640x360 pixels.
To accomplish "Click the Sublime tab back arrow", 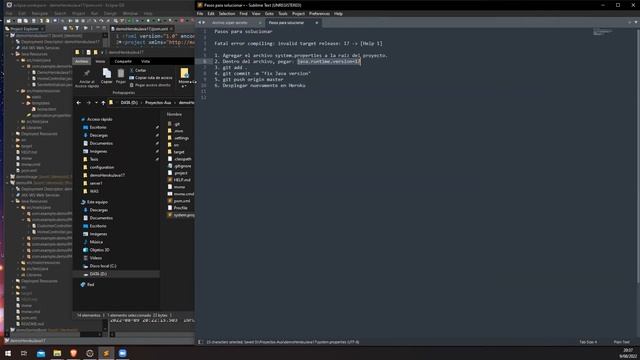I will [200, 23].
